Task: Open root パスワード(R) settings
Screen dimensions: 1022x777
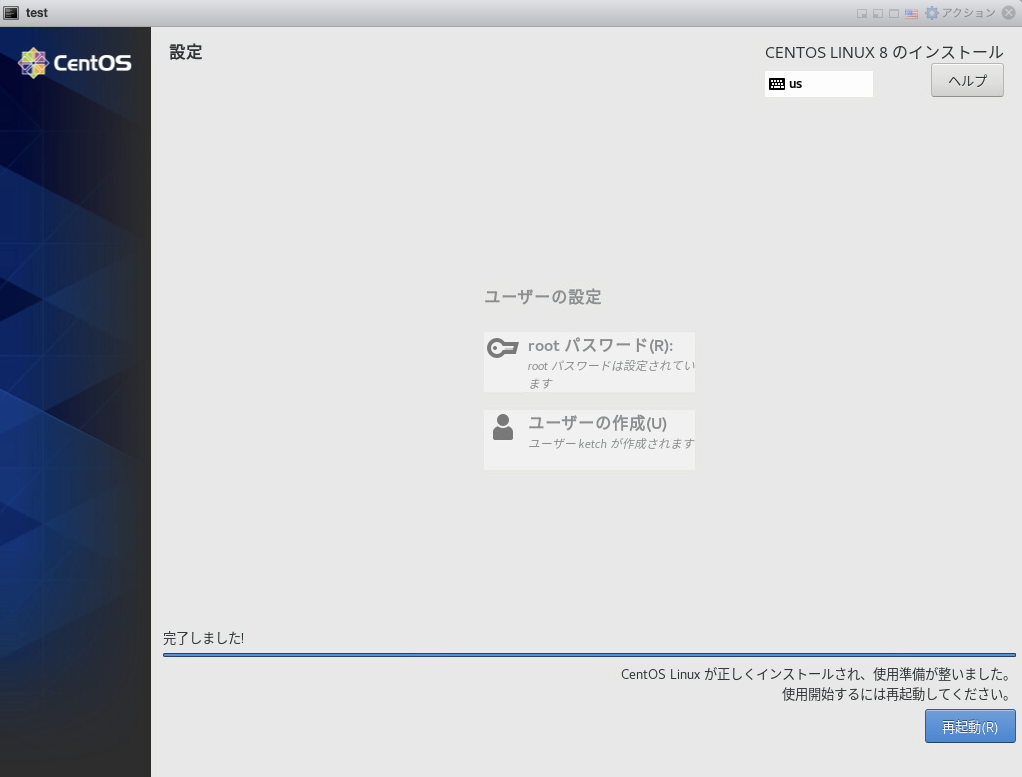Action: tap(589, 362)
